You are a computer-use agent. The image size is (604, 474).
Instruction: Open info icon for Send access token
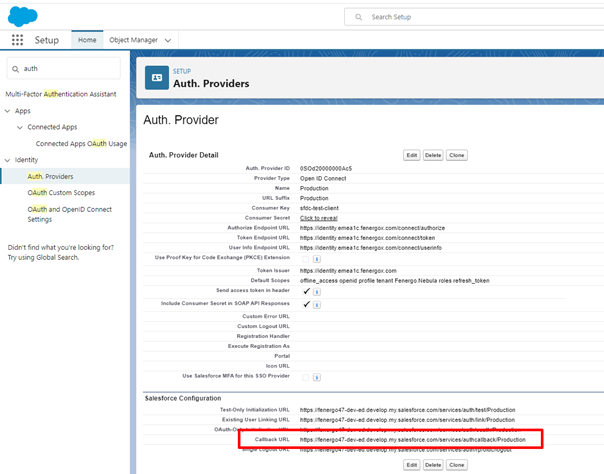coord(317,292)
